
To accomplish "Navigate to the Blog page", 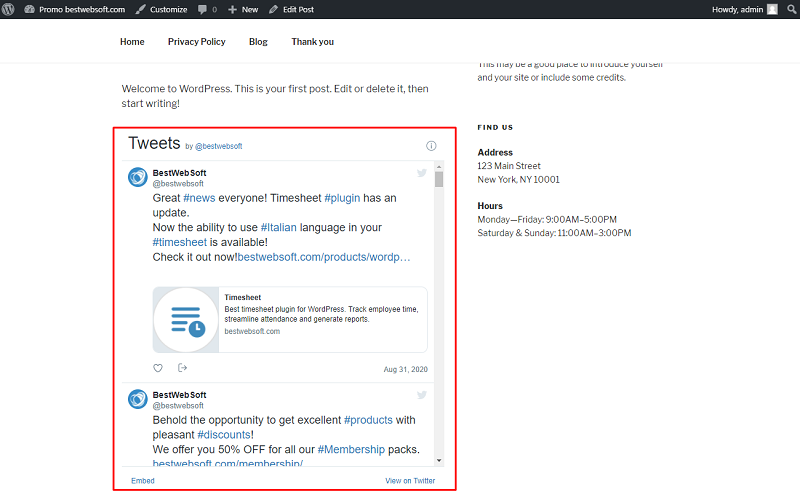I will tap(258, 42).
